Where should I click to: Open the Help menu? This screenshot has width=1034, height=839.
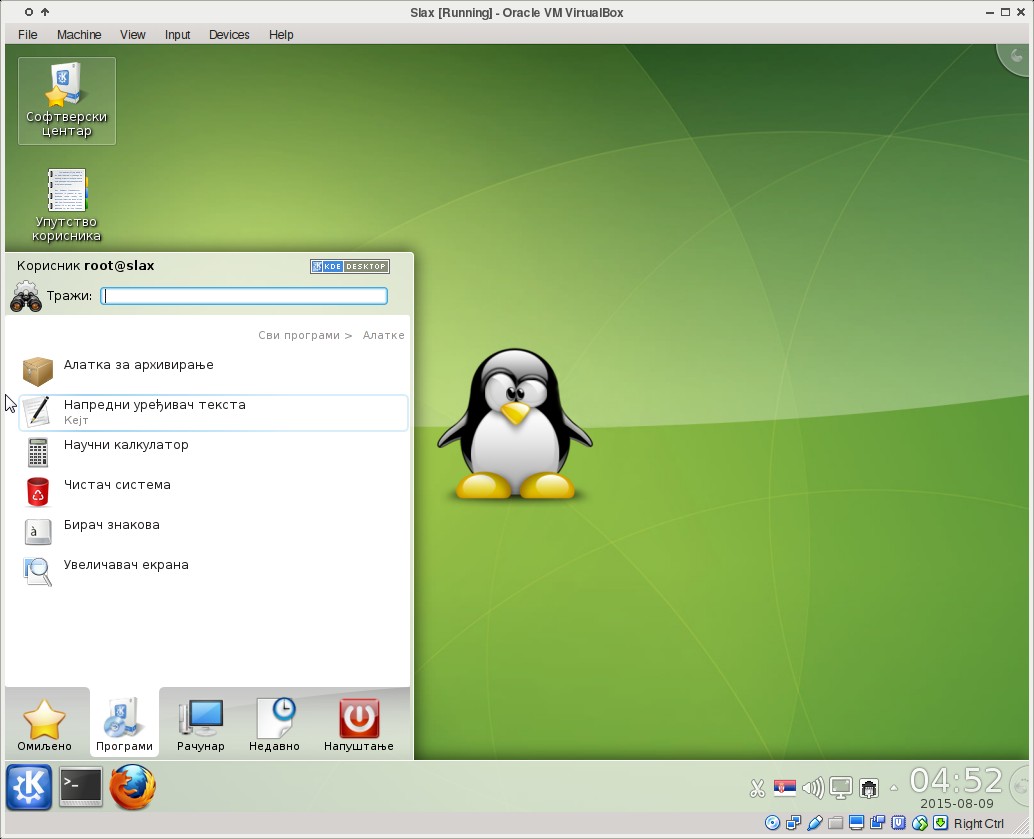(281, 35)
